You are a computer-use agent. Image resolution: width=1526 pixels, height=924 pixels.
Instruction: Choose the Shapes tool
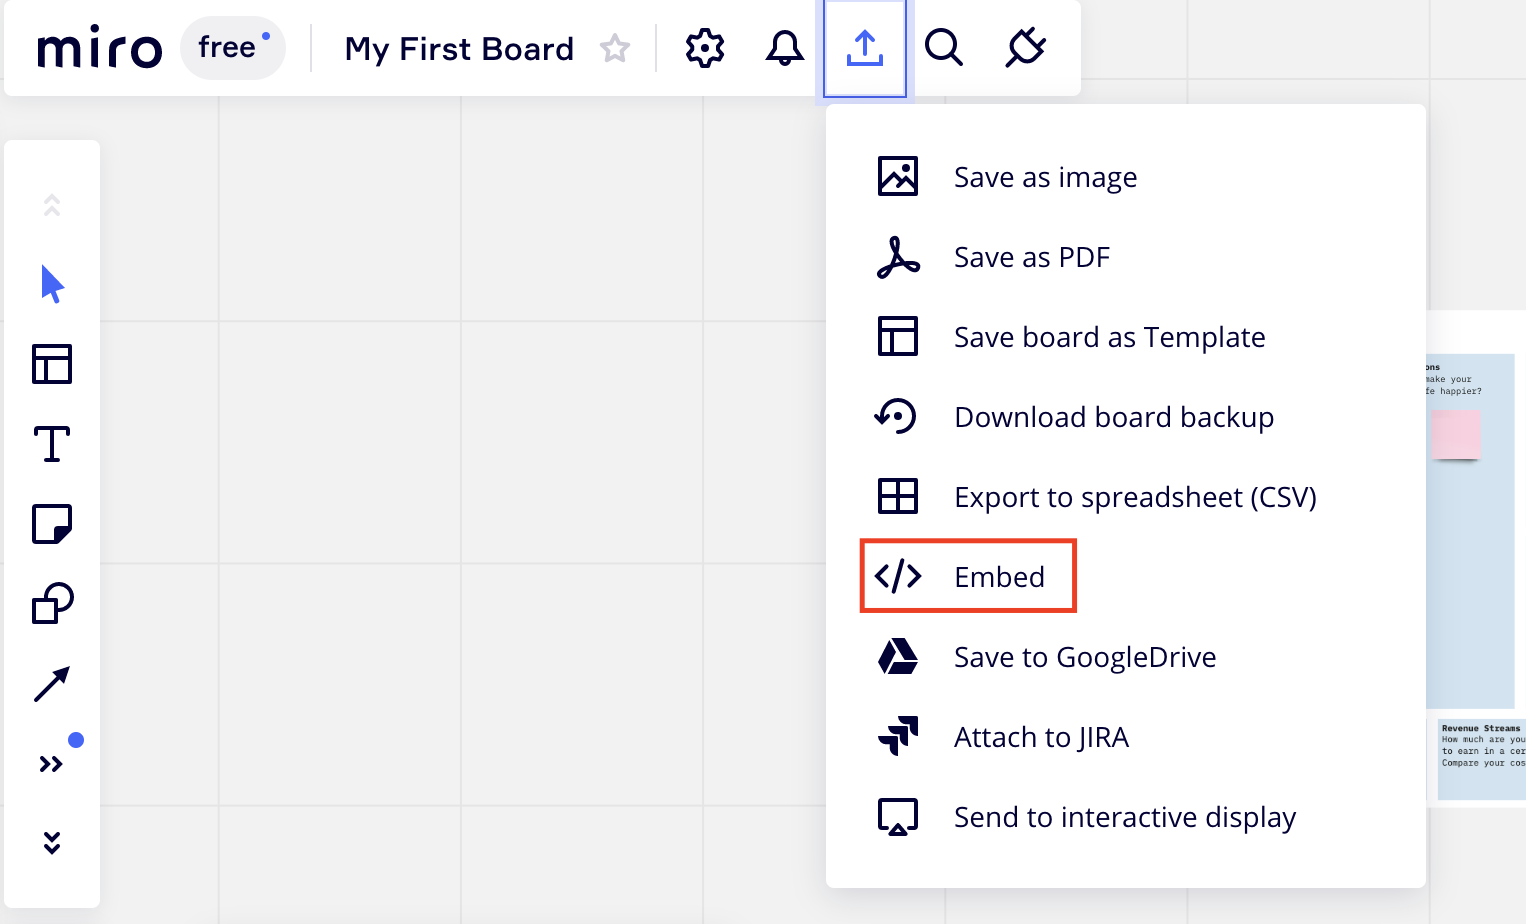pos(52,604)
